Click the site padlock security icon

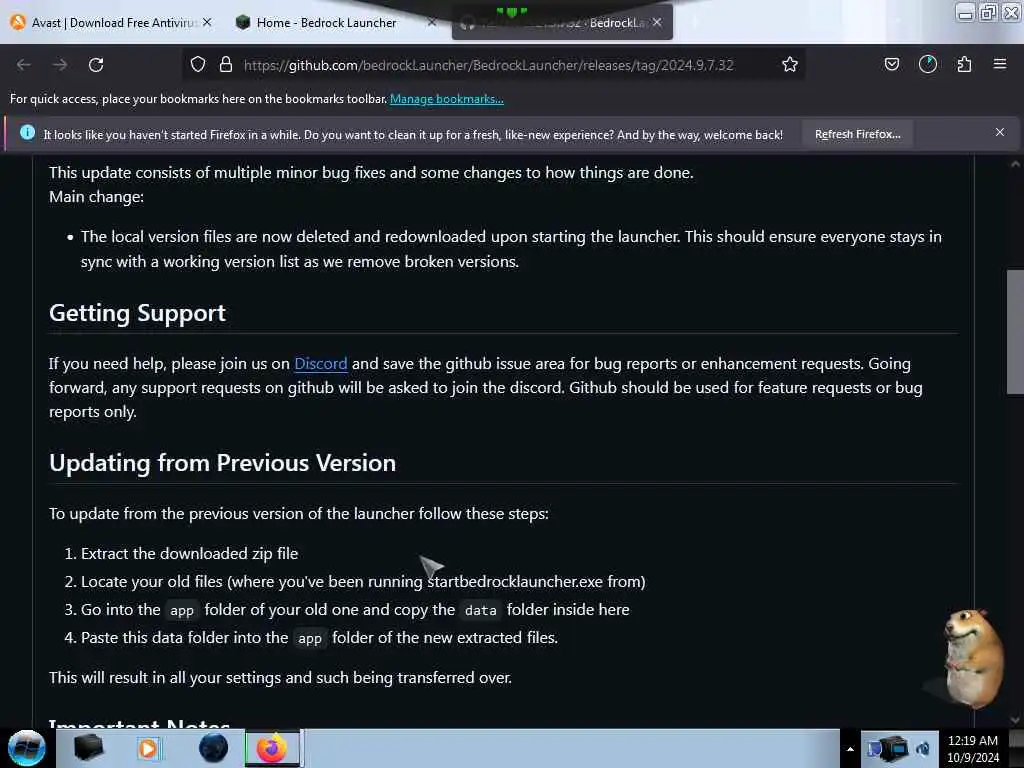226,65
